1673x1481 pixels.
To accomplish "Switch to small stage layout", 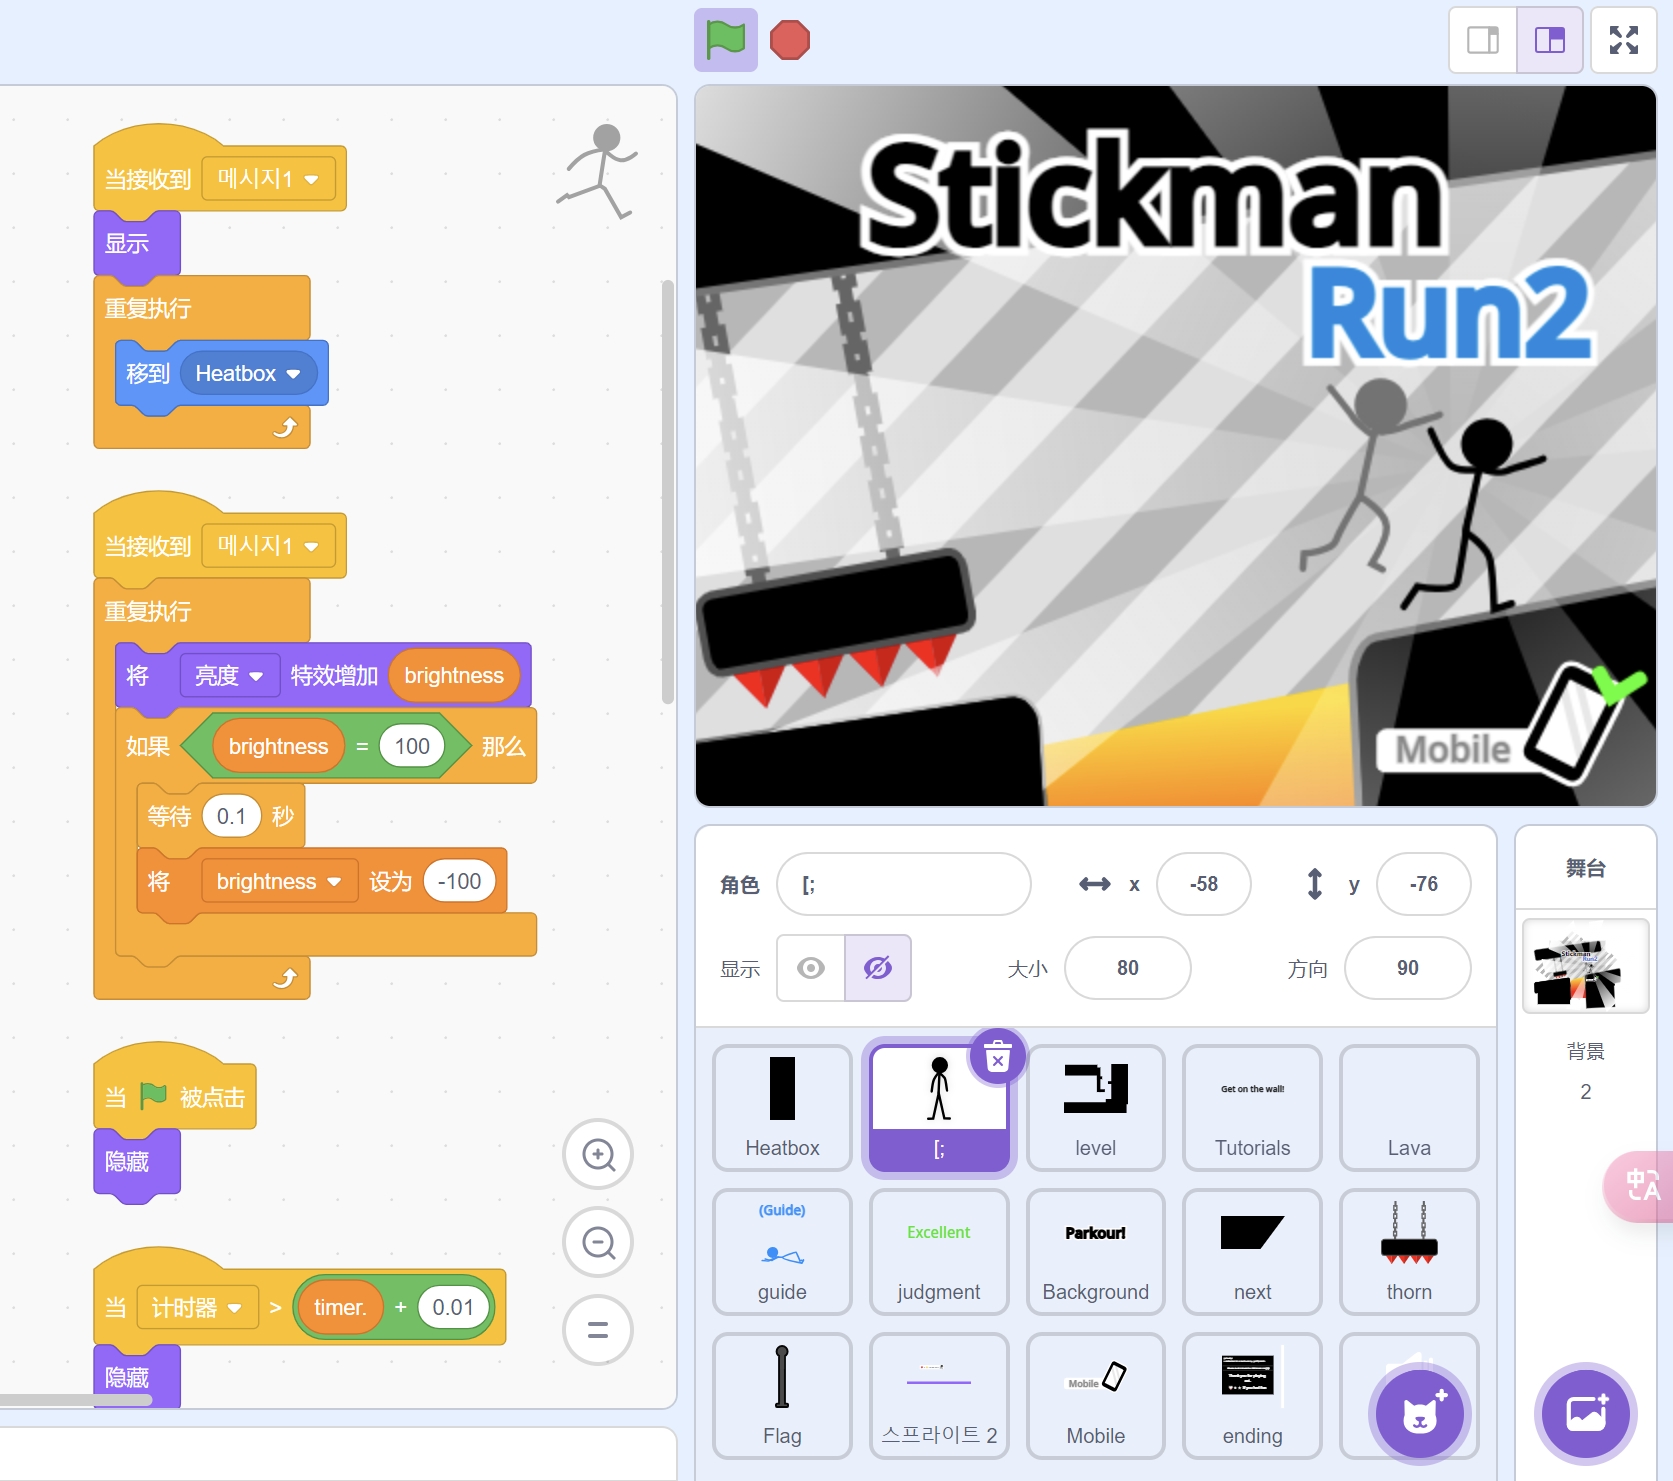I will point(1482,40).
